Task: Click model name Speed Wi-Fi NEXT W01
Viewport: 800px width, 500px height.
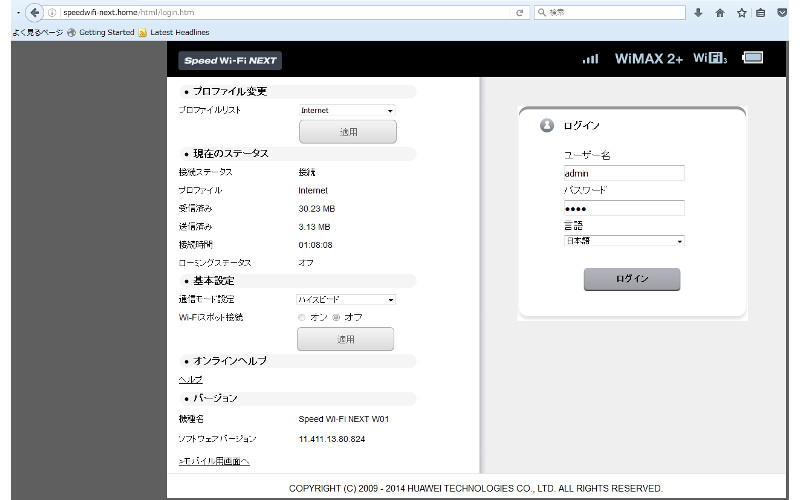Action: tap(343, 419)
